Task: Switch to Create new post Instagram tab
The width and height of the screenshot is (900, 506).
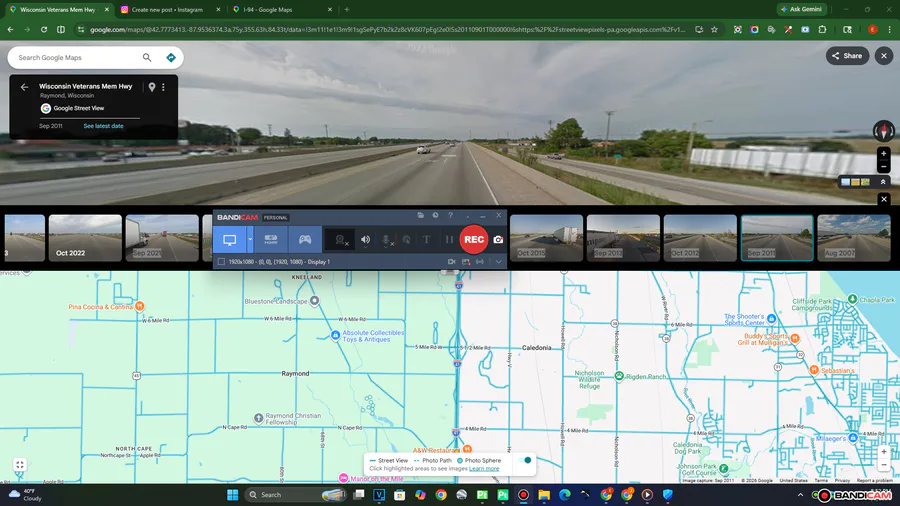Action: [170, 10]
